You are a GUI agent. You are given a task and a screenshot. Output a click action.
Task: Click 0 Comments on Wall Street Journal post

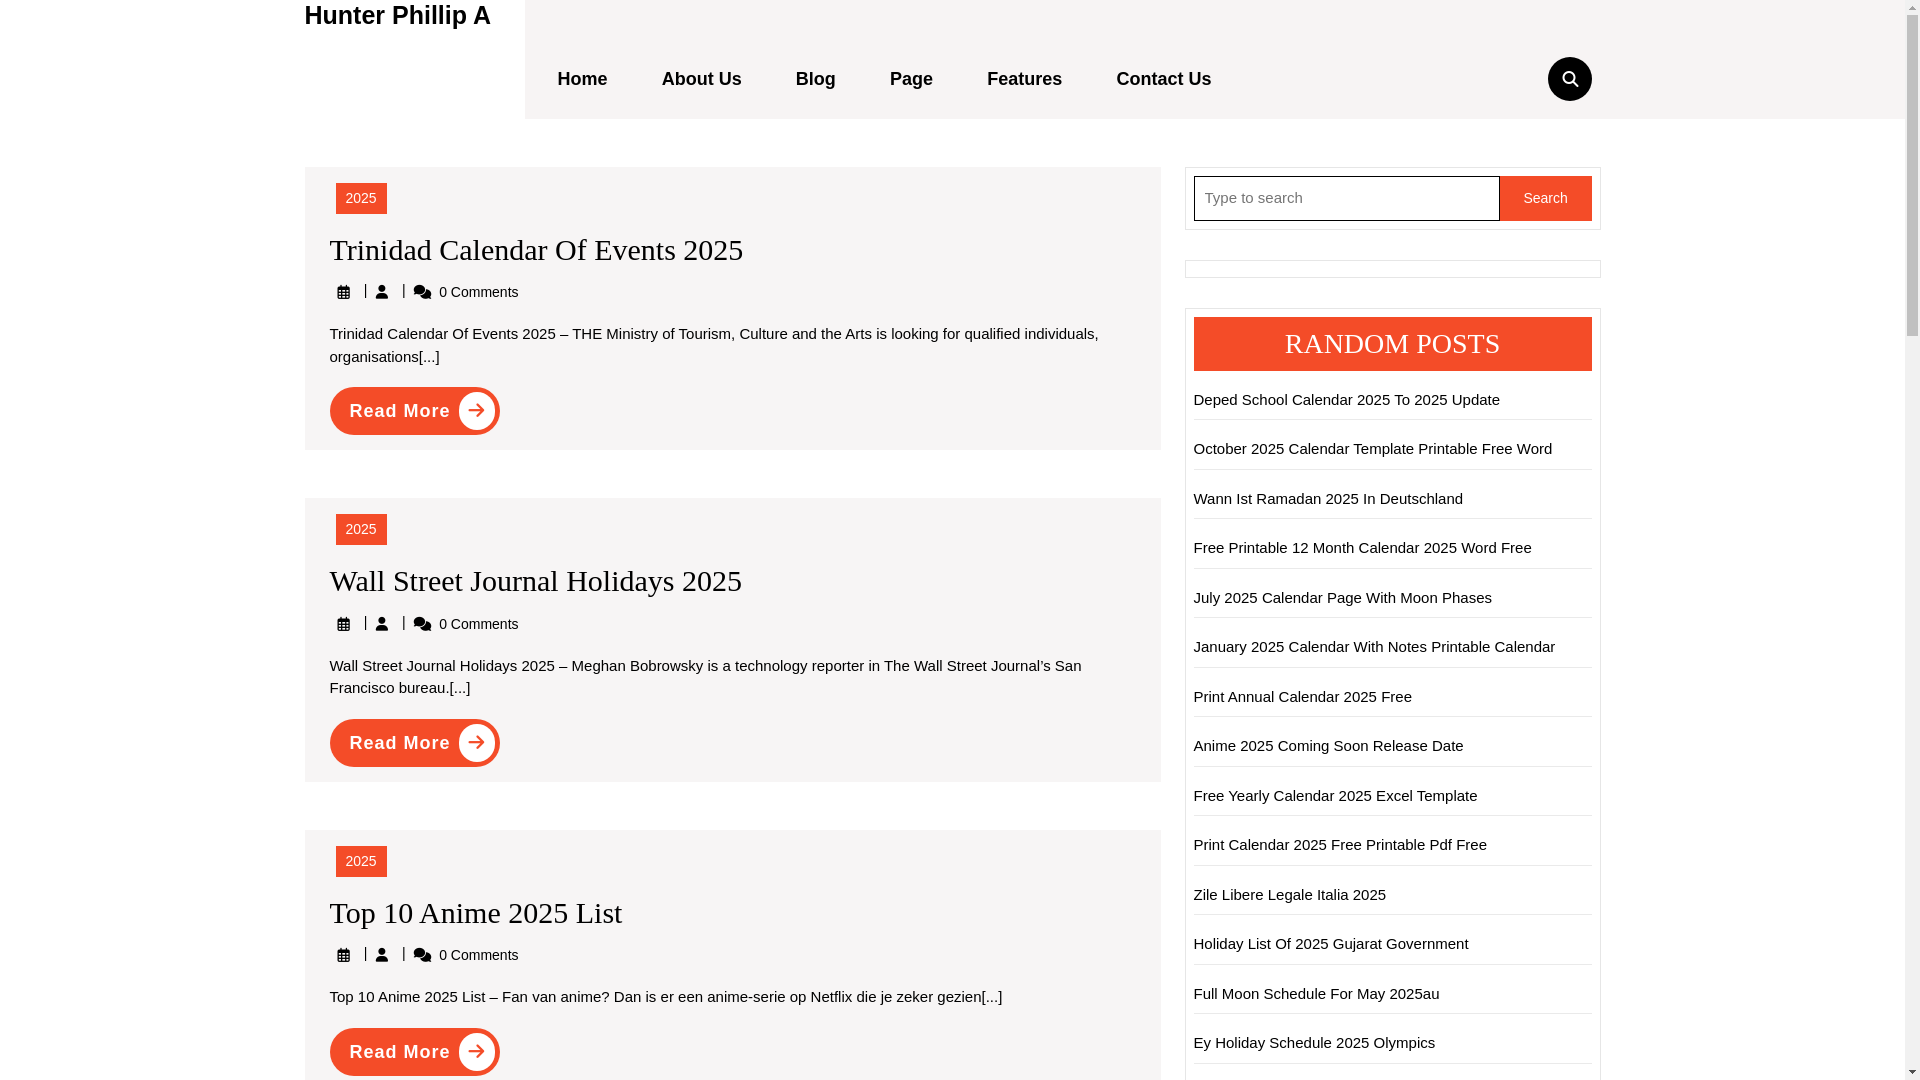point(478,624)
